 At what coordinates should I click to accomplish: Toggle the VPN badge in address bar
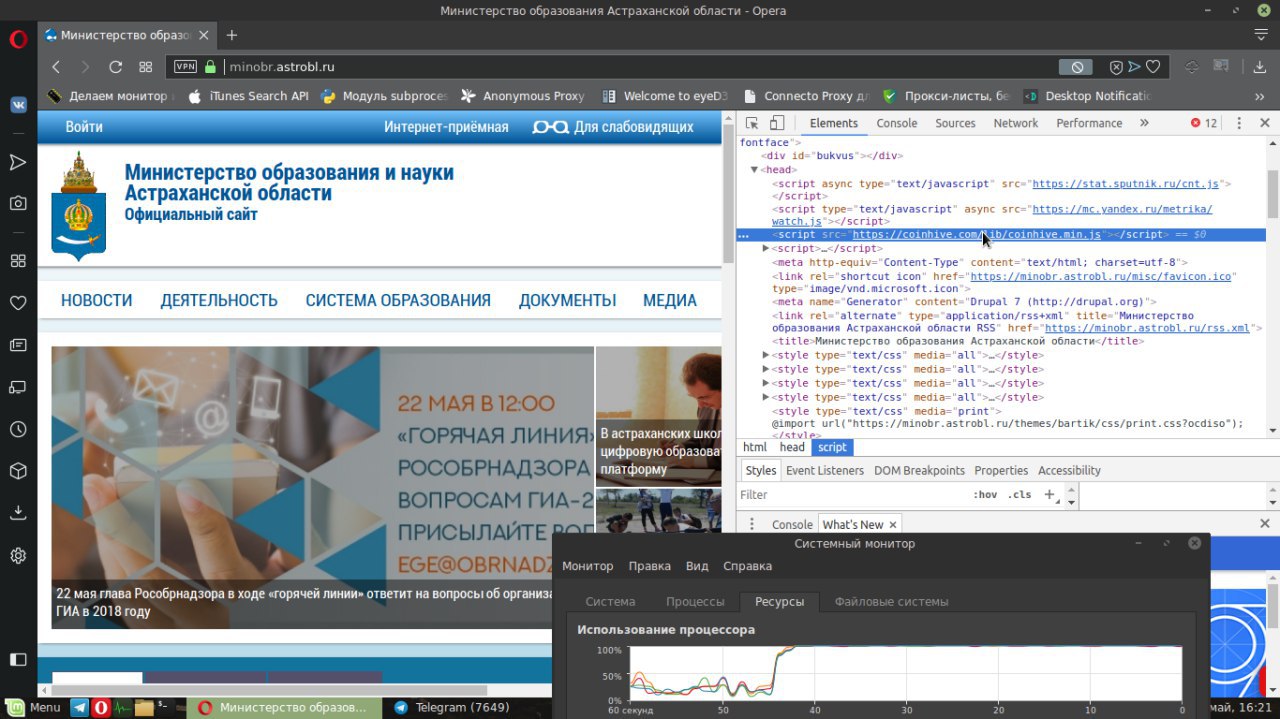coord(186,67)
